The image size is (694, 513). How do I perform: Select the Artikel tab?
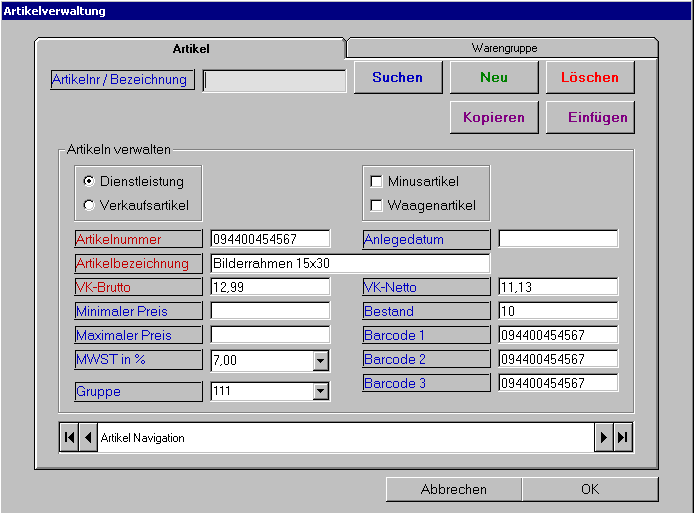coord(190,48)
